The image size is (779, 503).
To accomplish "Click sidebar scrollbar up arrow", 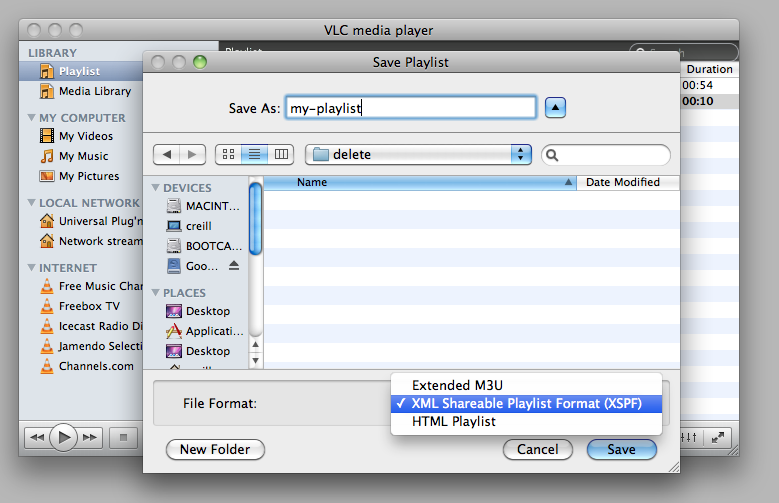I will click(x=255, y=344).
